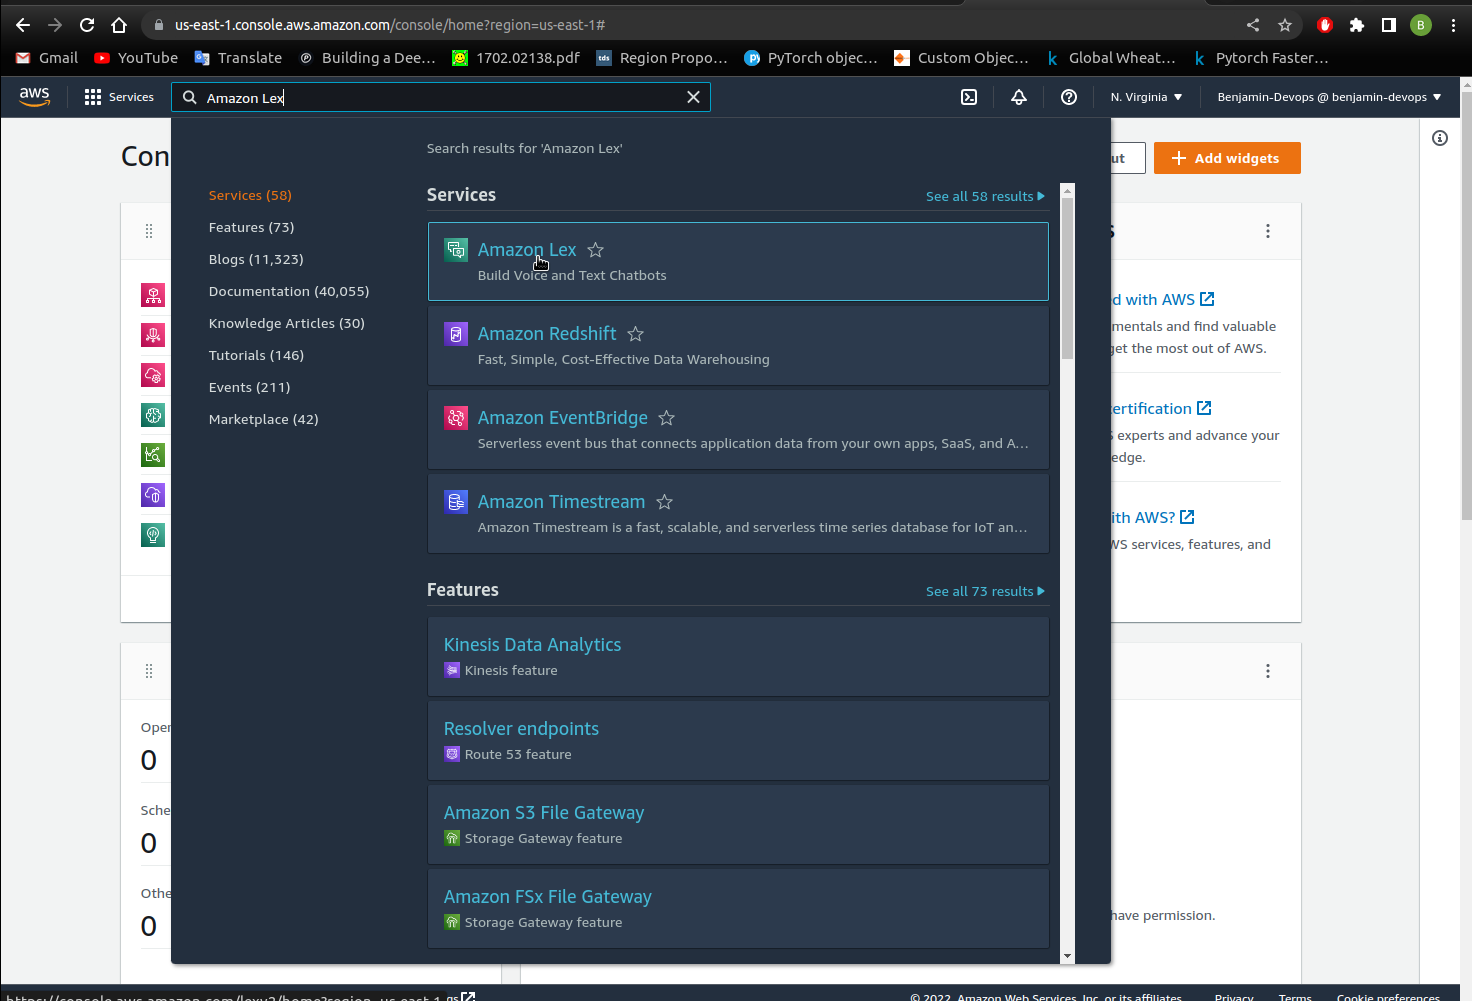Open the Services grid menu
This screenshot has width=1472, height=1001.
(119, 97)
